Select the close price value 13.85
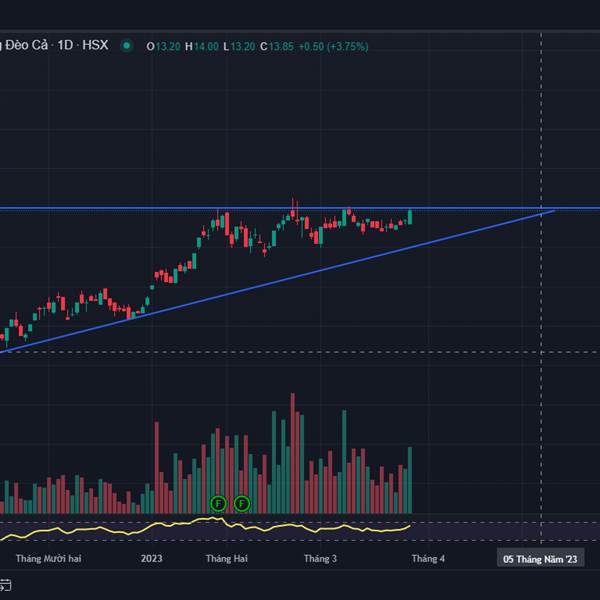The image size is (600, 600). click(281, 47)
